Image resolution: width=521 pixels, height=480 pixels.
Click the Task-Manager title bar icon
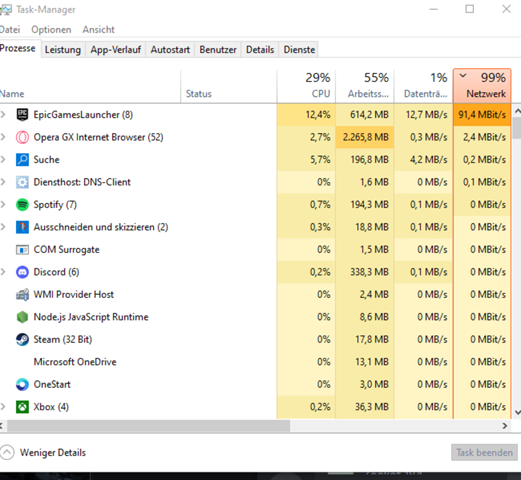(5, 10)
